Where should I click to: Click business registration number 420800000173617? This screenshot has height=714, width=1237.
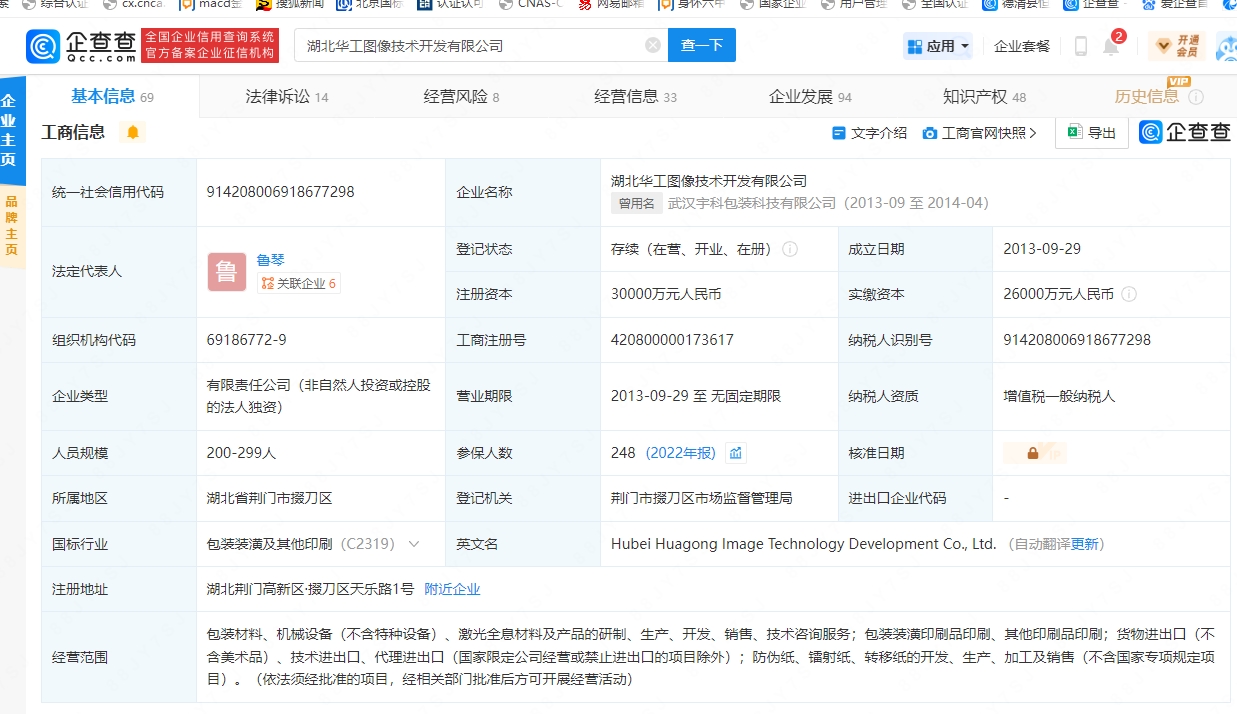pos(672,340)
